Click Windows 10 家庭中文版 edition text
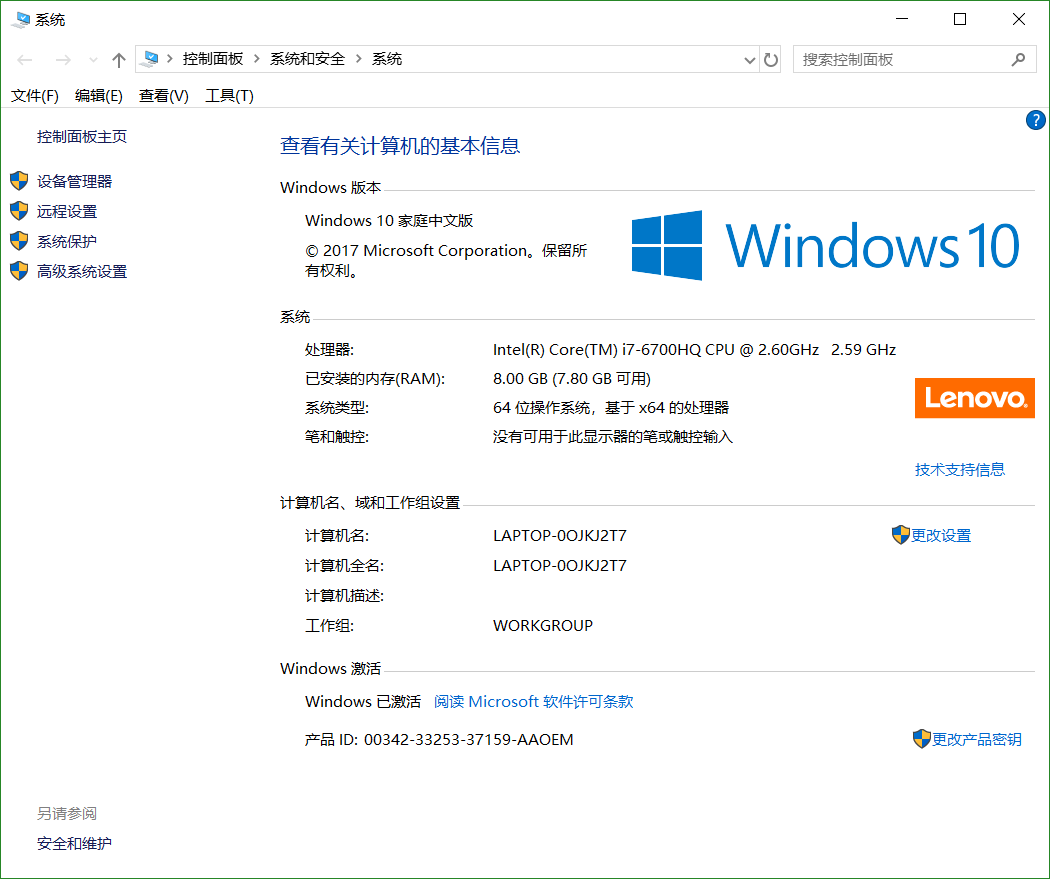 click(x=389, y=221)
